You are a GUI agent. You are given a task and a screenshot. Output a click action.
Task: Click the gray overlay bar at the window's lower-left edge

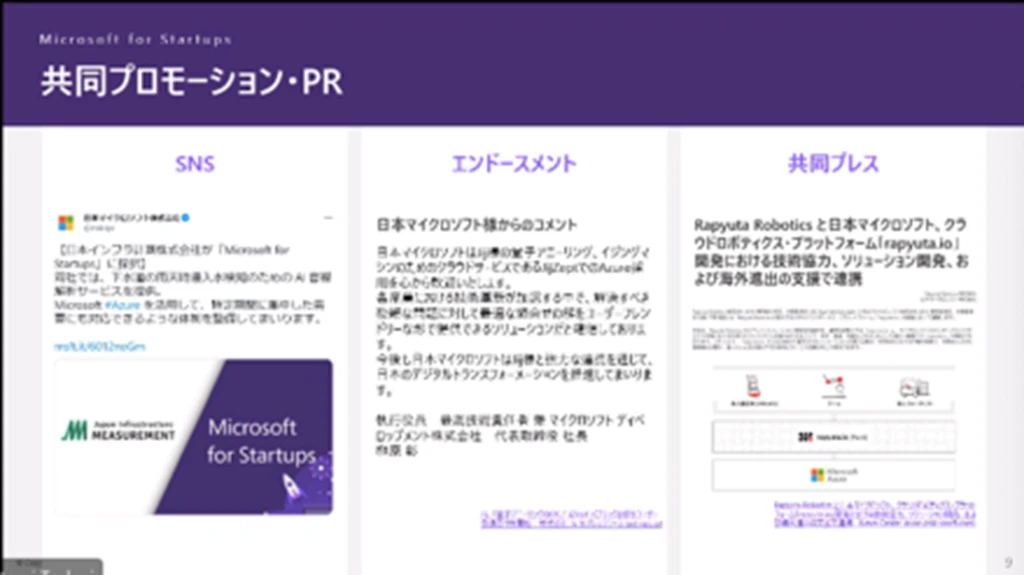[52, 567]
